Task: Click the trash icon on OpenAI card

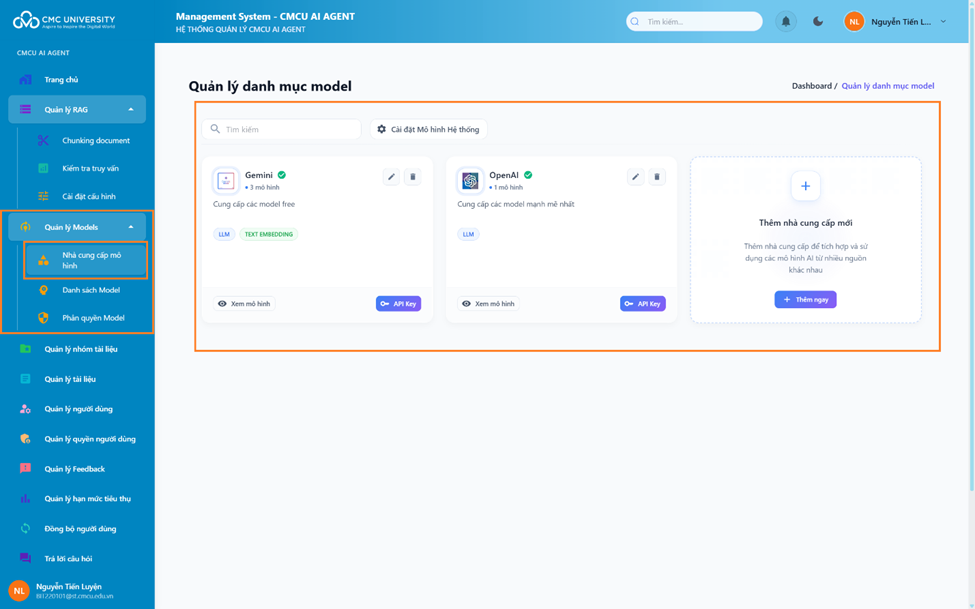Action: tap(657, 177)
